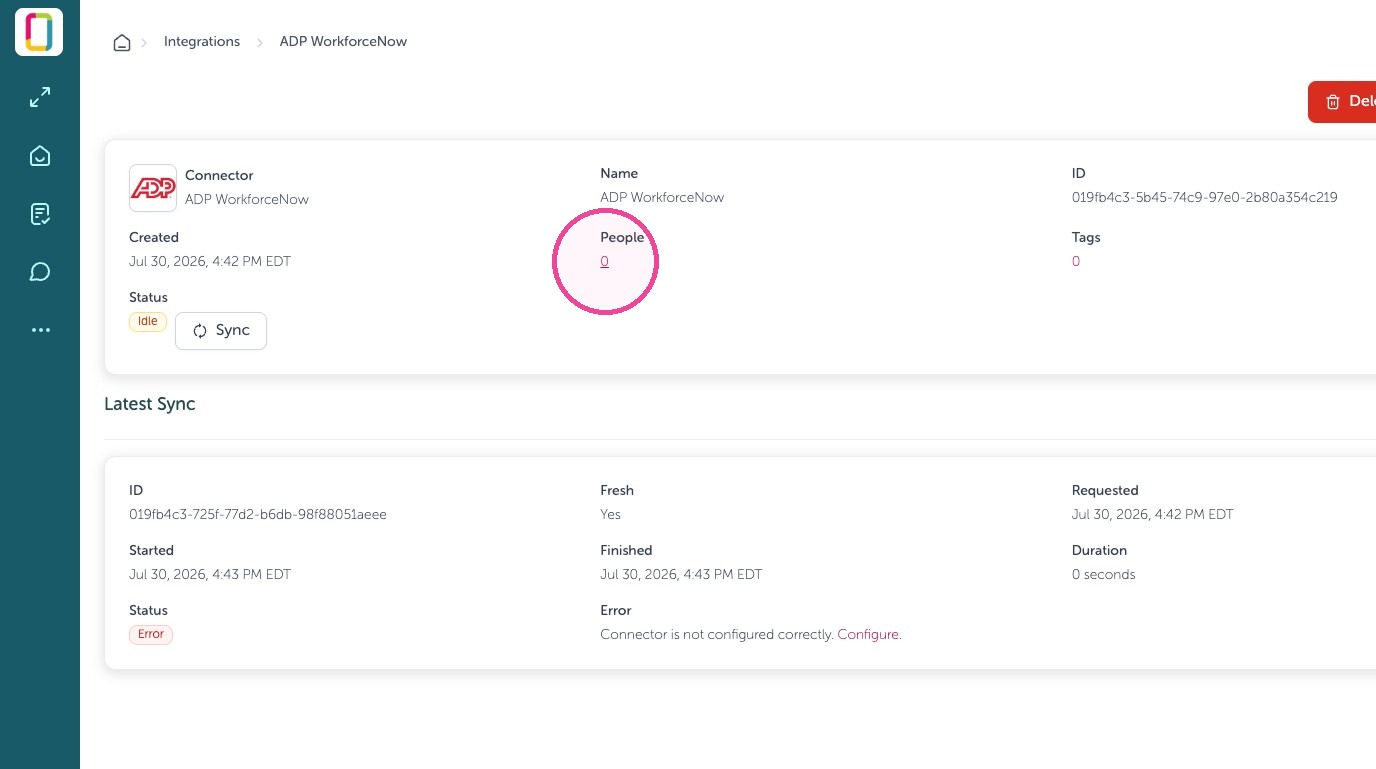The height and width of the screenshot is (769, 1376).
Task: Click the Duration value 0 seconds
Action: (x=1103, y=575)
